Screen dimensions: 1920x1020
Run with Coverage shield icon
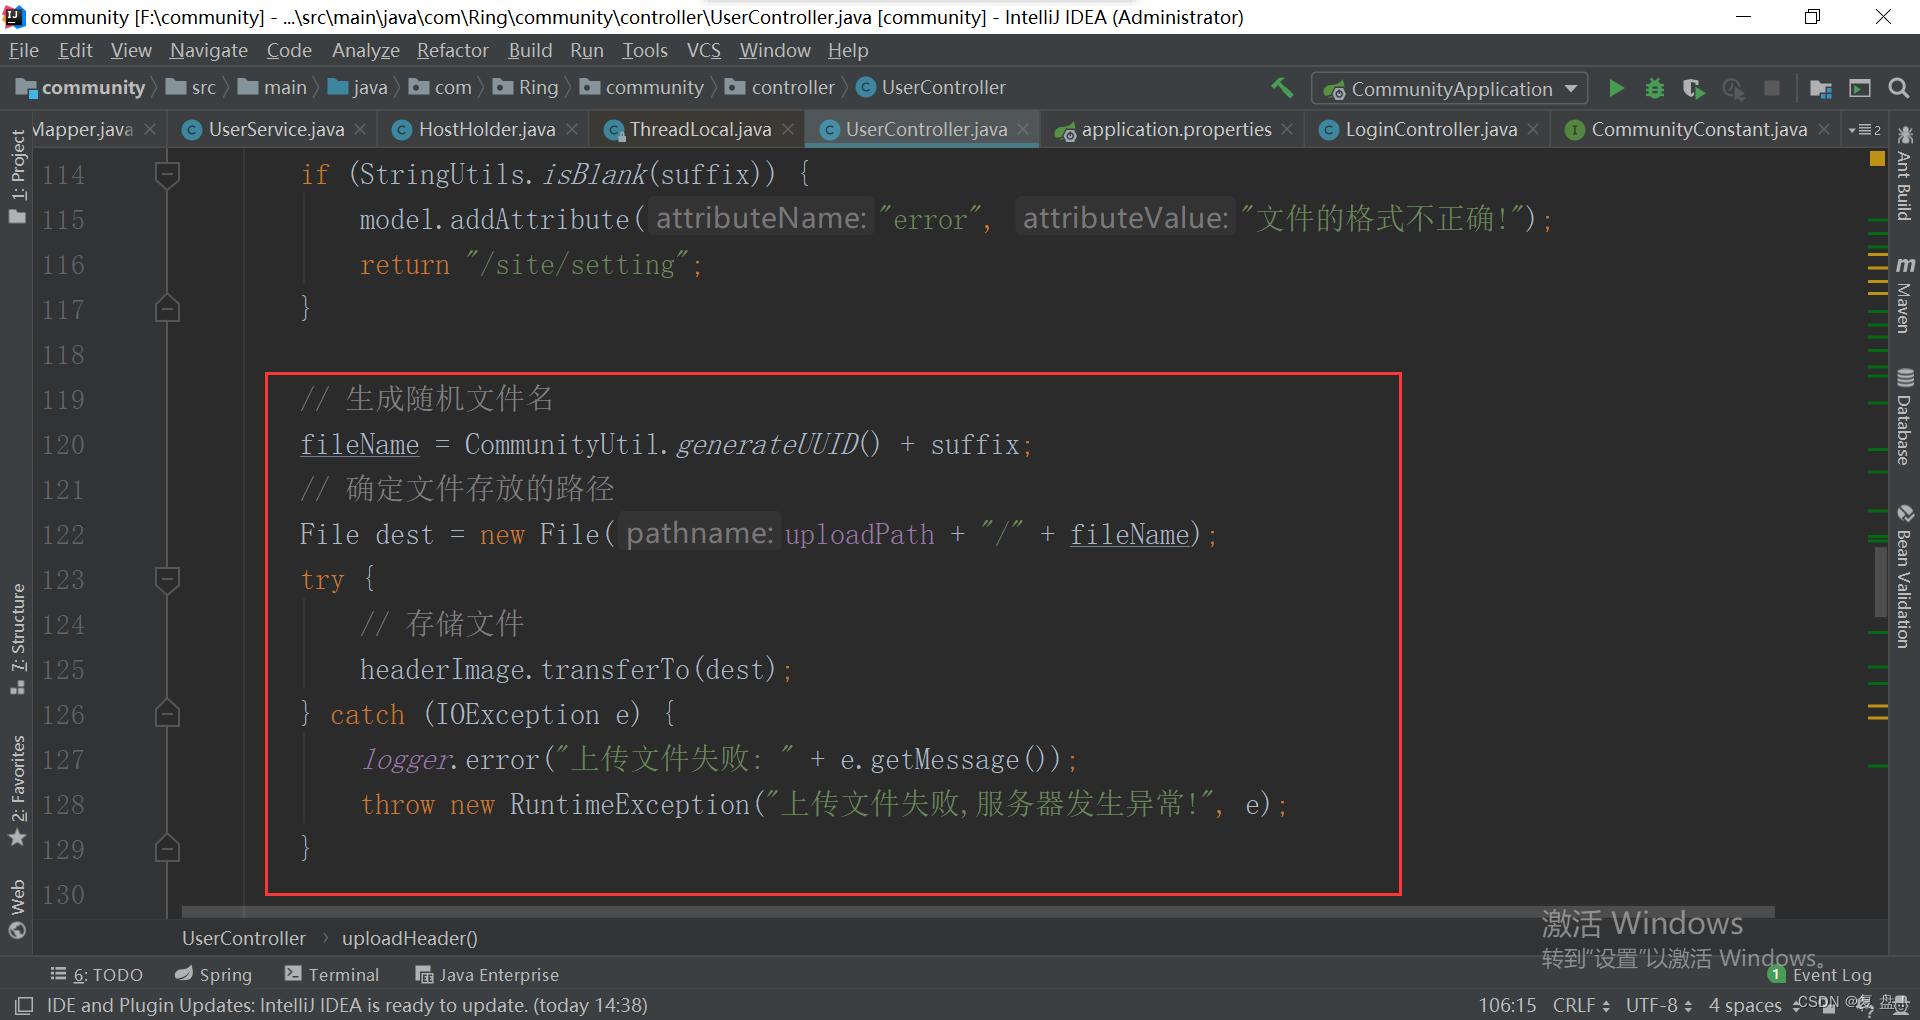click(1693, 88)
